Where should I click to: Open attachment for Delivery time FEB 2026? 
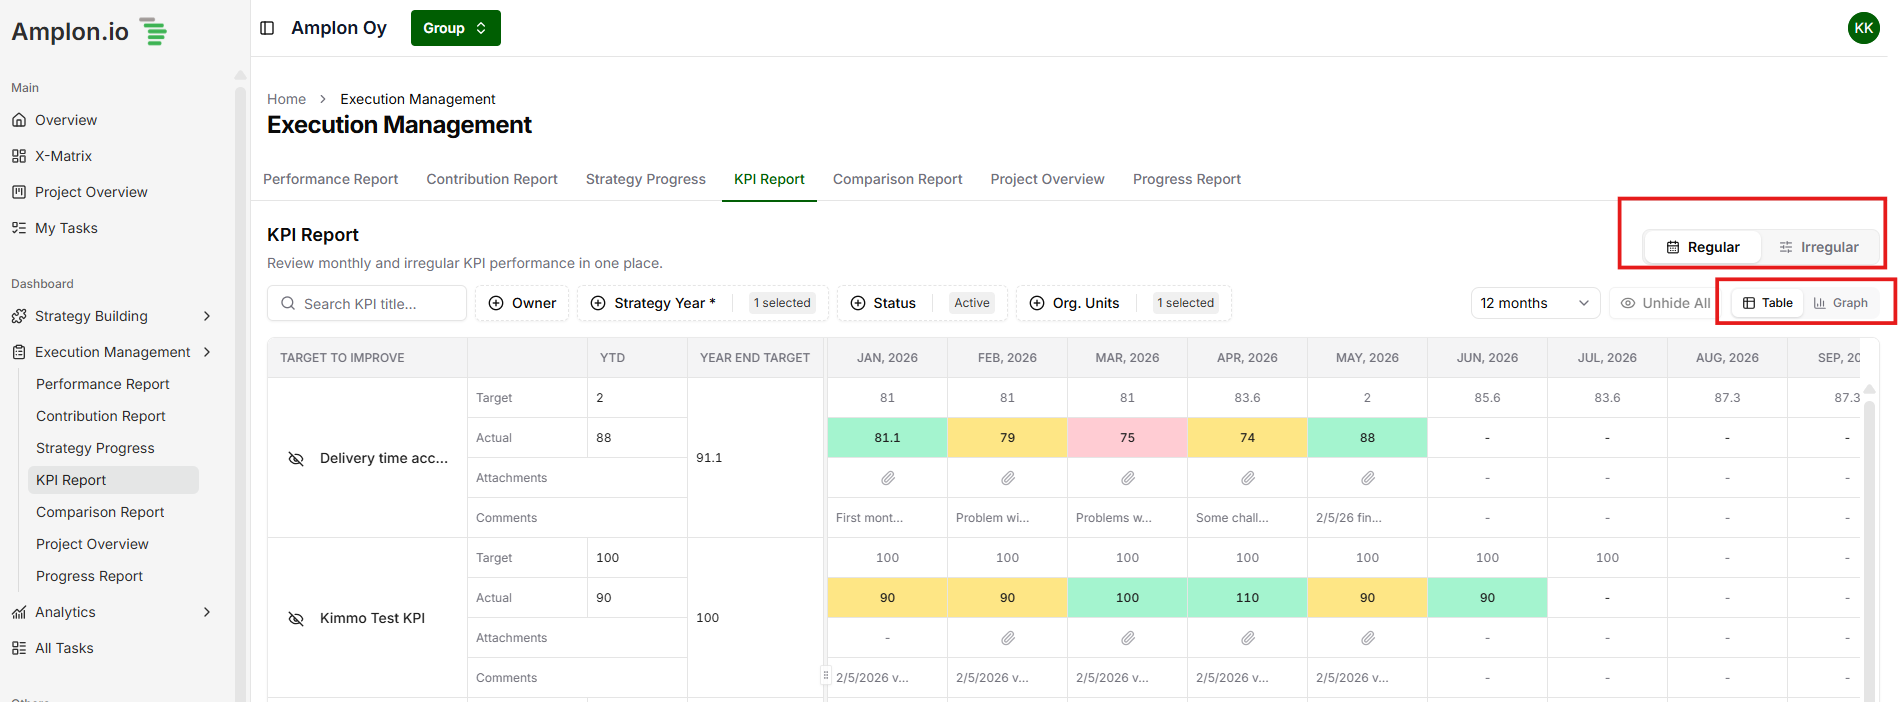1007,478
